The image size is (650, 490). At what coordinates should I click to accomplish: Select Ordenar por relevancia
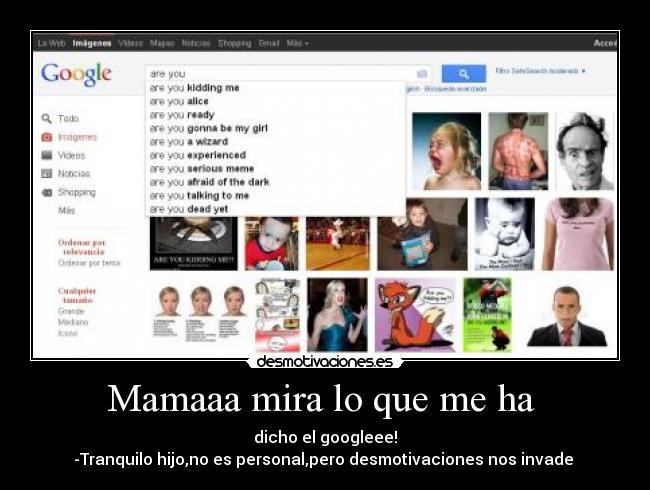point(82,247)
